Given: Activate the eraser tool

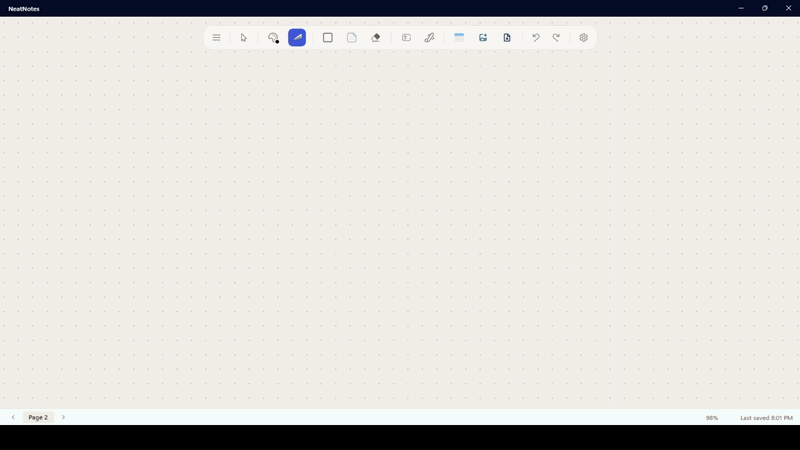Looking at the screenshot, I should pos(376,38).
